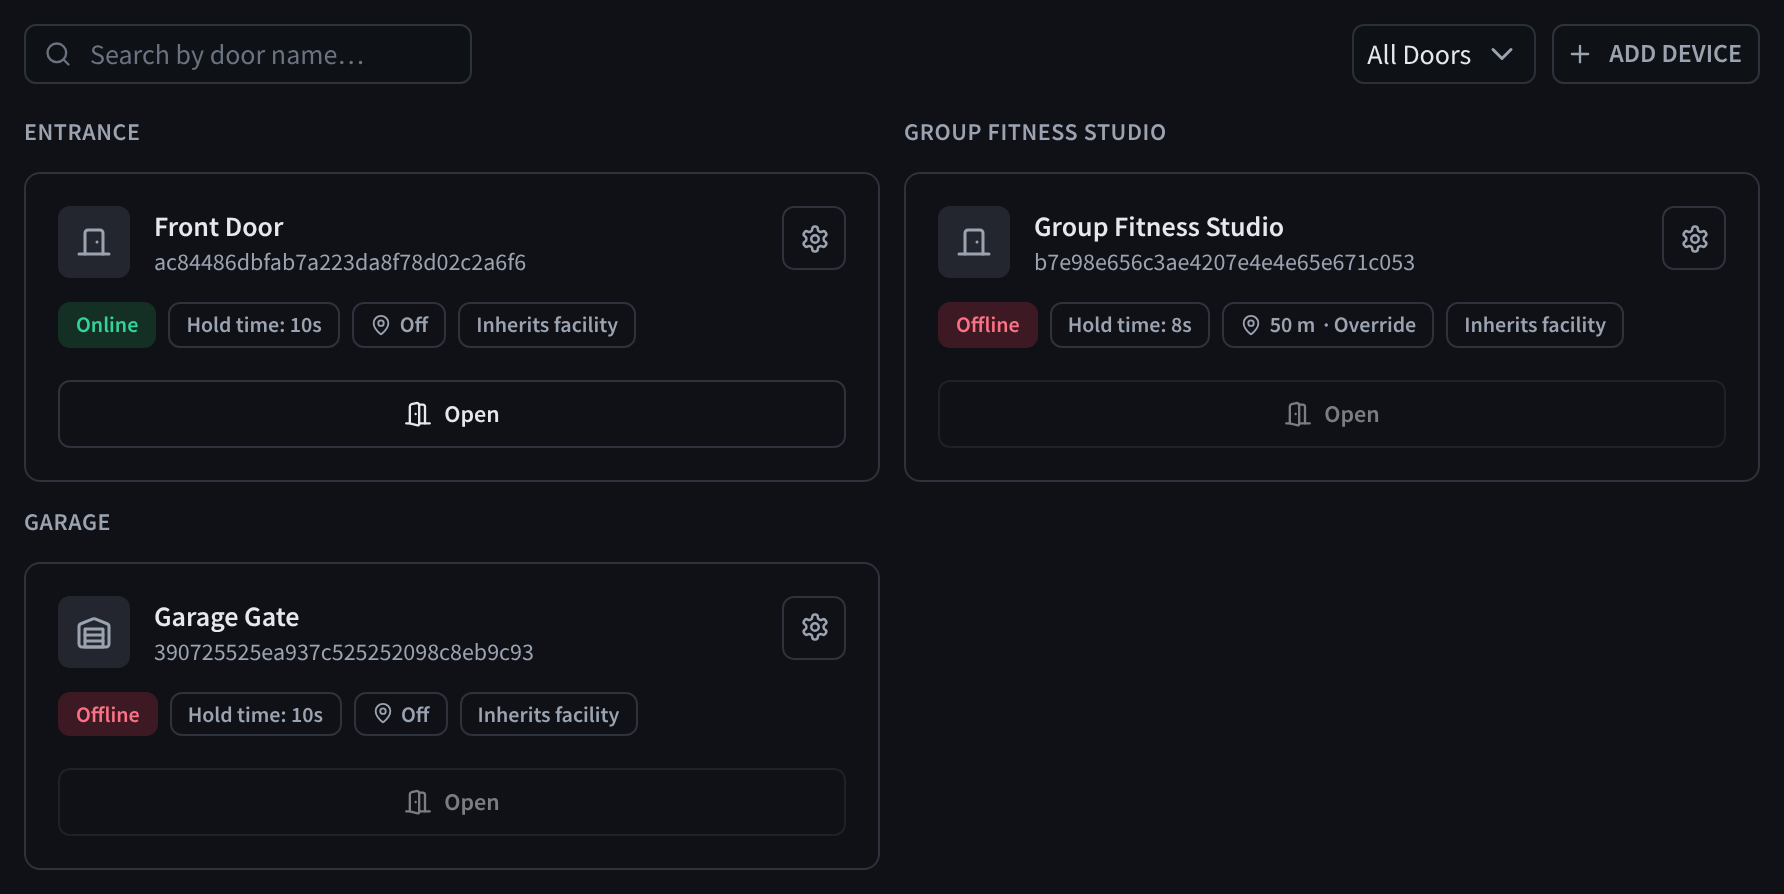Click the Online status badge on Front Door

coord(107,325)
